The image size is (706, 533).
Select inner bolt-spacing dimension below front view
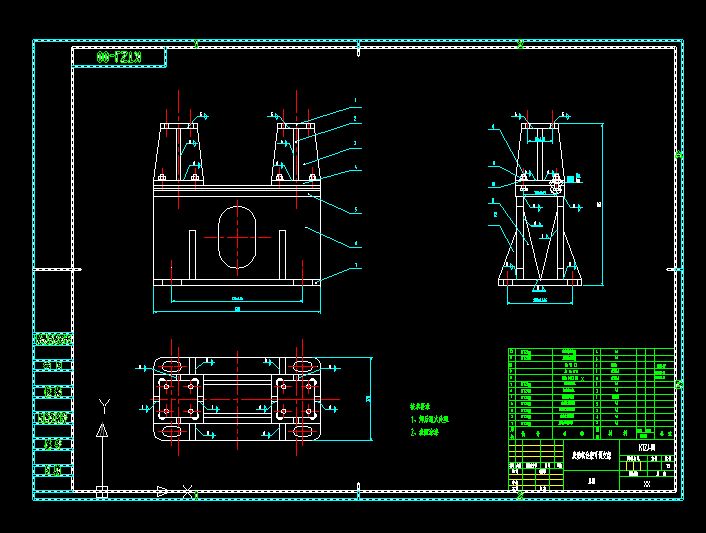tap(237, 298)
